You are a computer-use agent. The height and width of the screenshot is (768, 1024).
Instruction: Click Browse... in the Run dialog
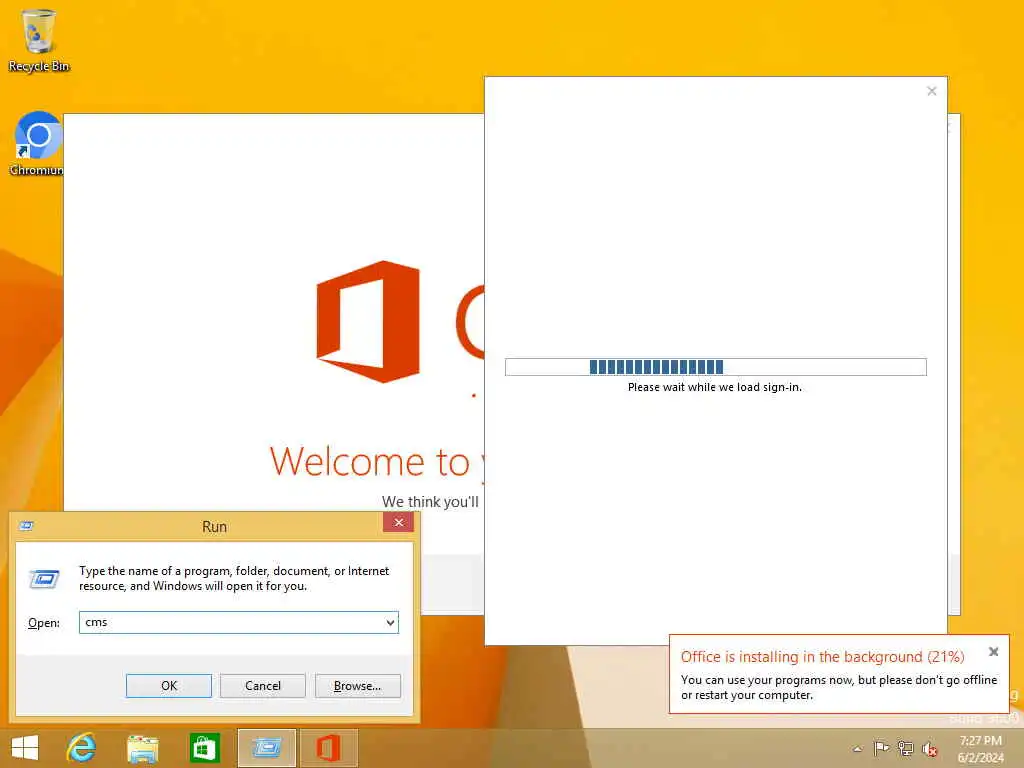[357, 686]
